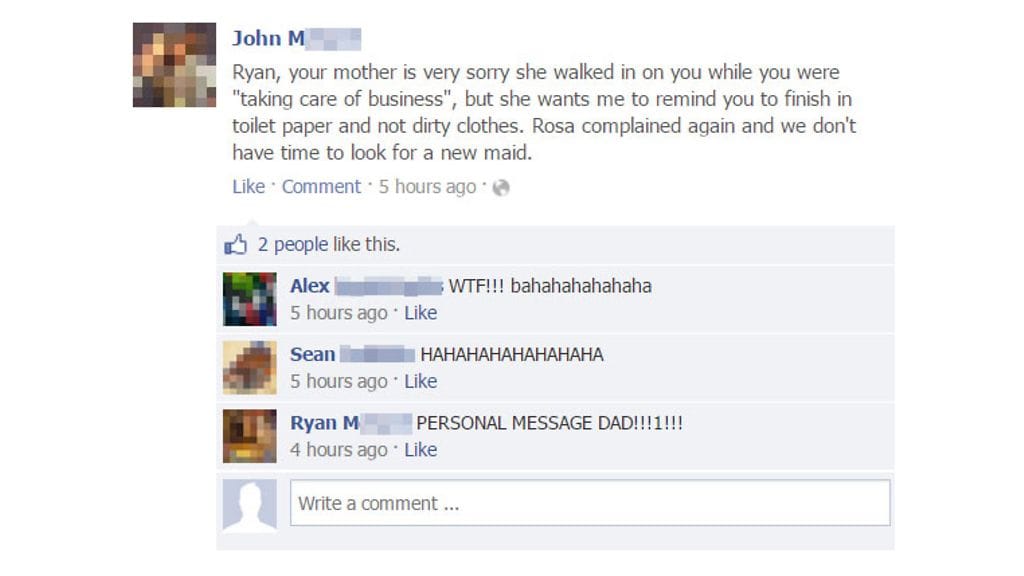Click Comment link under the post
1024x576 pixels.
(321, 187)
